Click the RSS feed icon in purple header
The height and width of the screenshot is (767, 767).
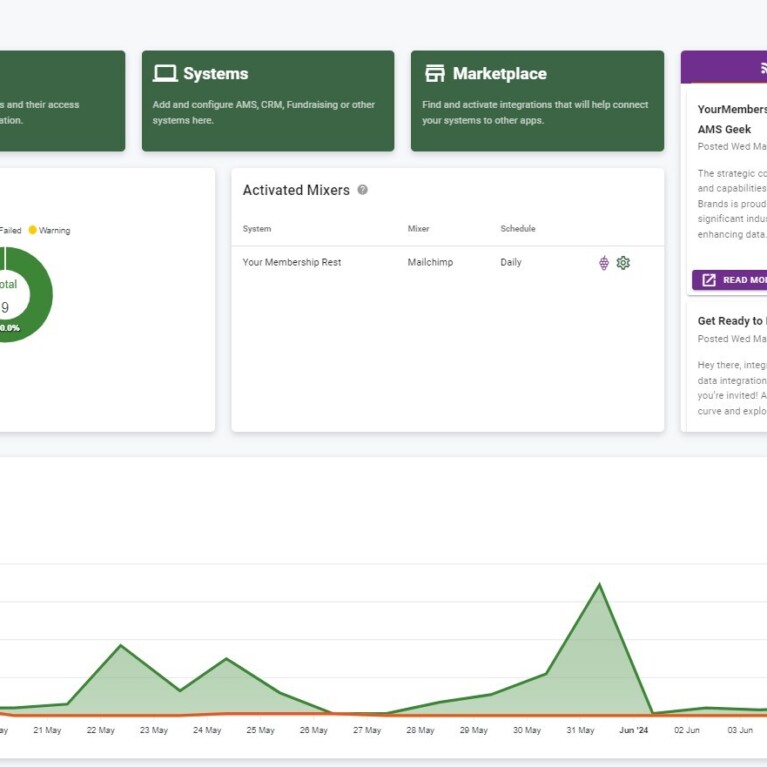[x=762, y=68]
